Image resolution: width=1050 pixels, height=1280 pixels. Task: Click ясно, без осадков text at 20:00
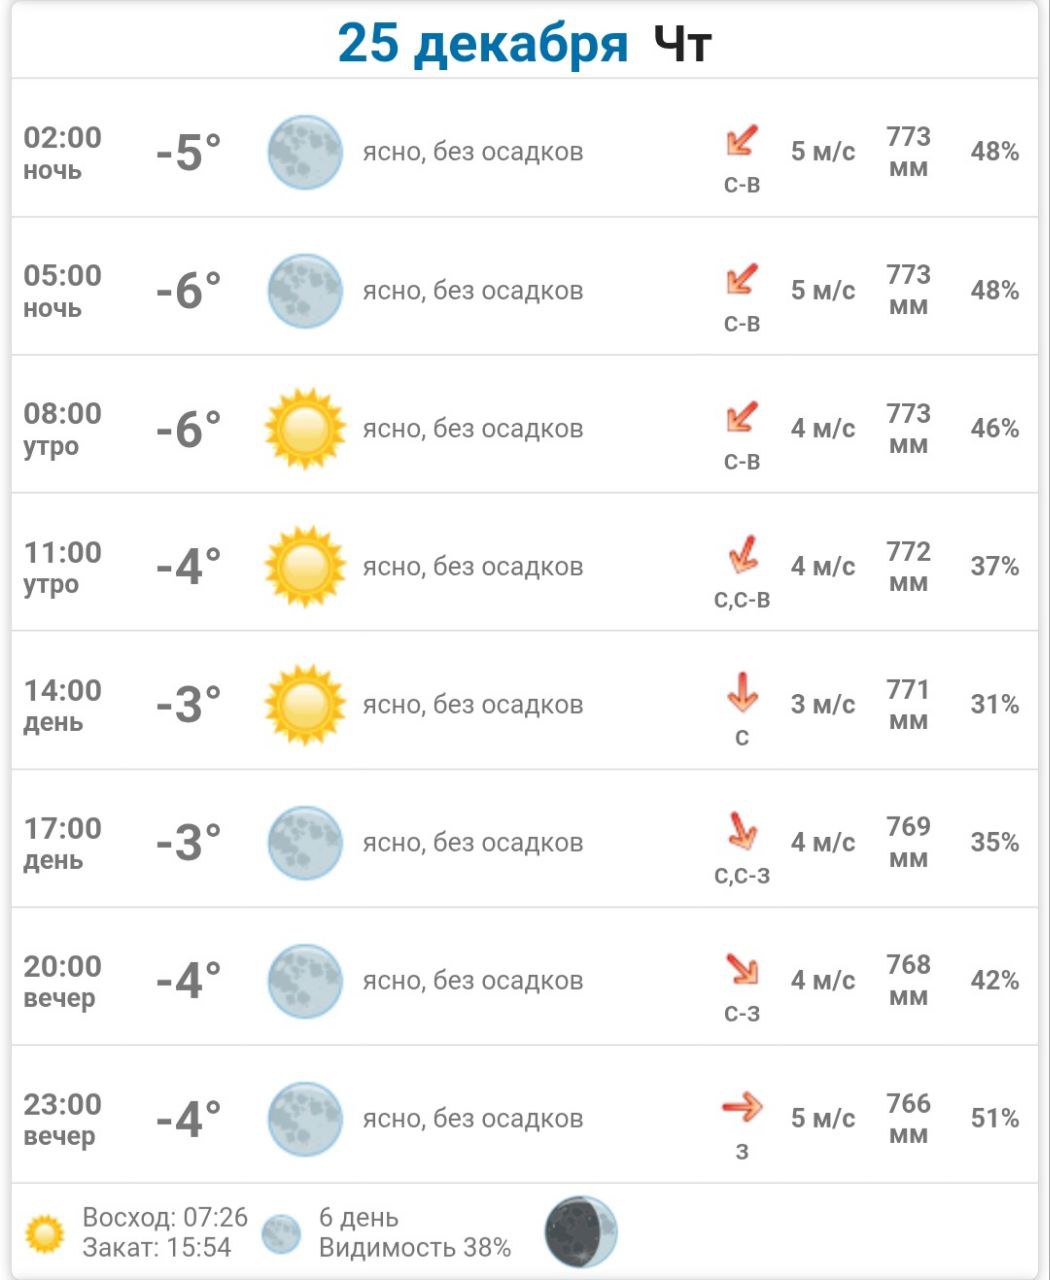coord(473,981)
